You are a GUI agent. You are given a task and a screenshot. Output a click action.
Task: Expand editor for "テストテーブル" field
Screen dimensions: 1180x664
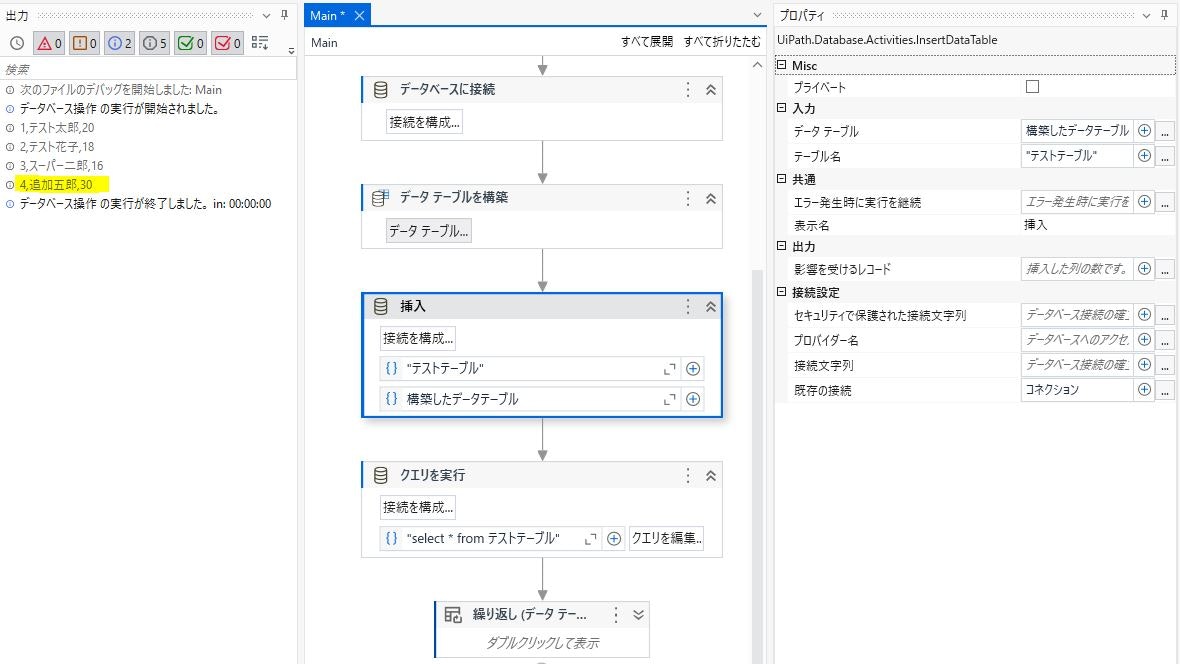pyautogui.click(x=669, y=369)
